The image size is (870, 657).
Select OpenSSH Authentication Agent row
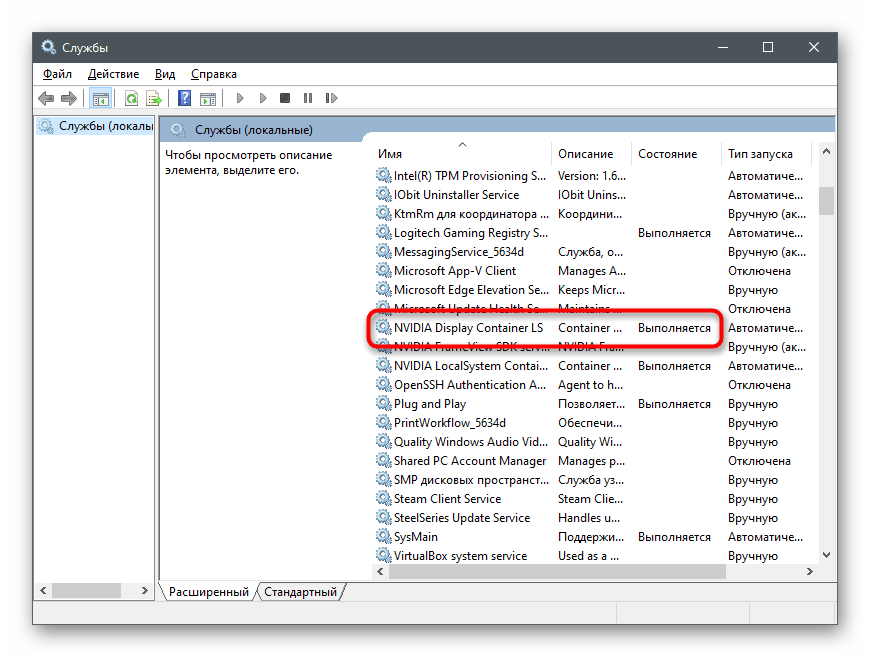594,385
